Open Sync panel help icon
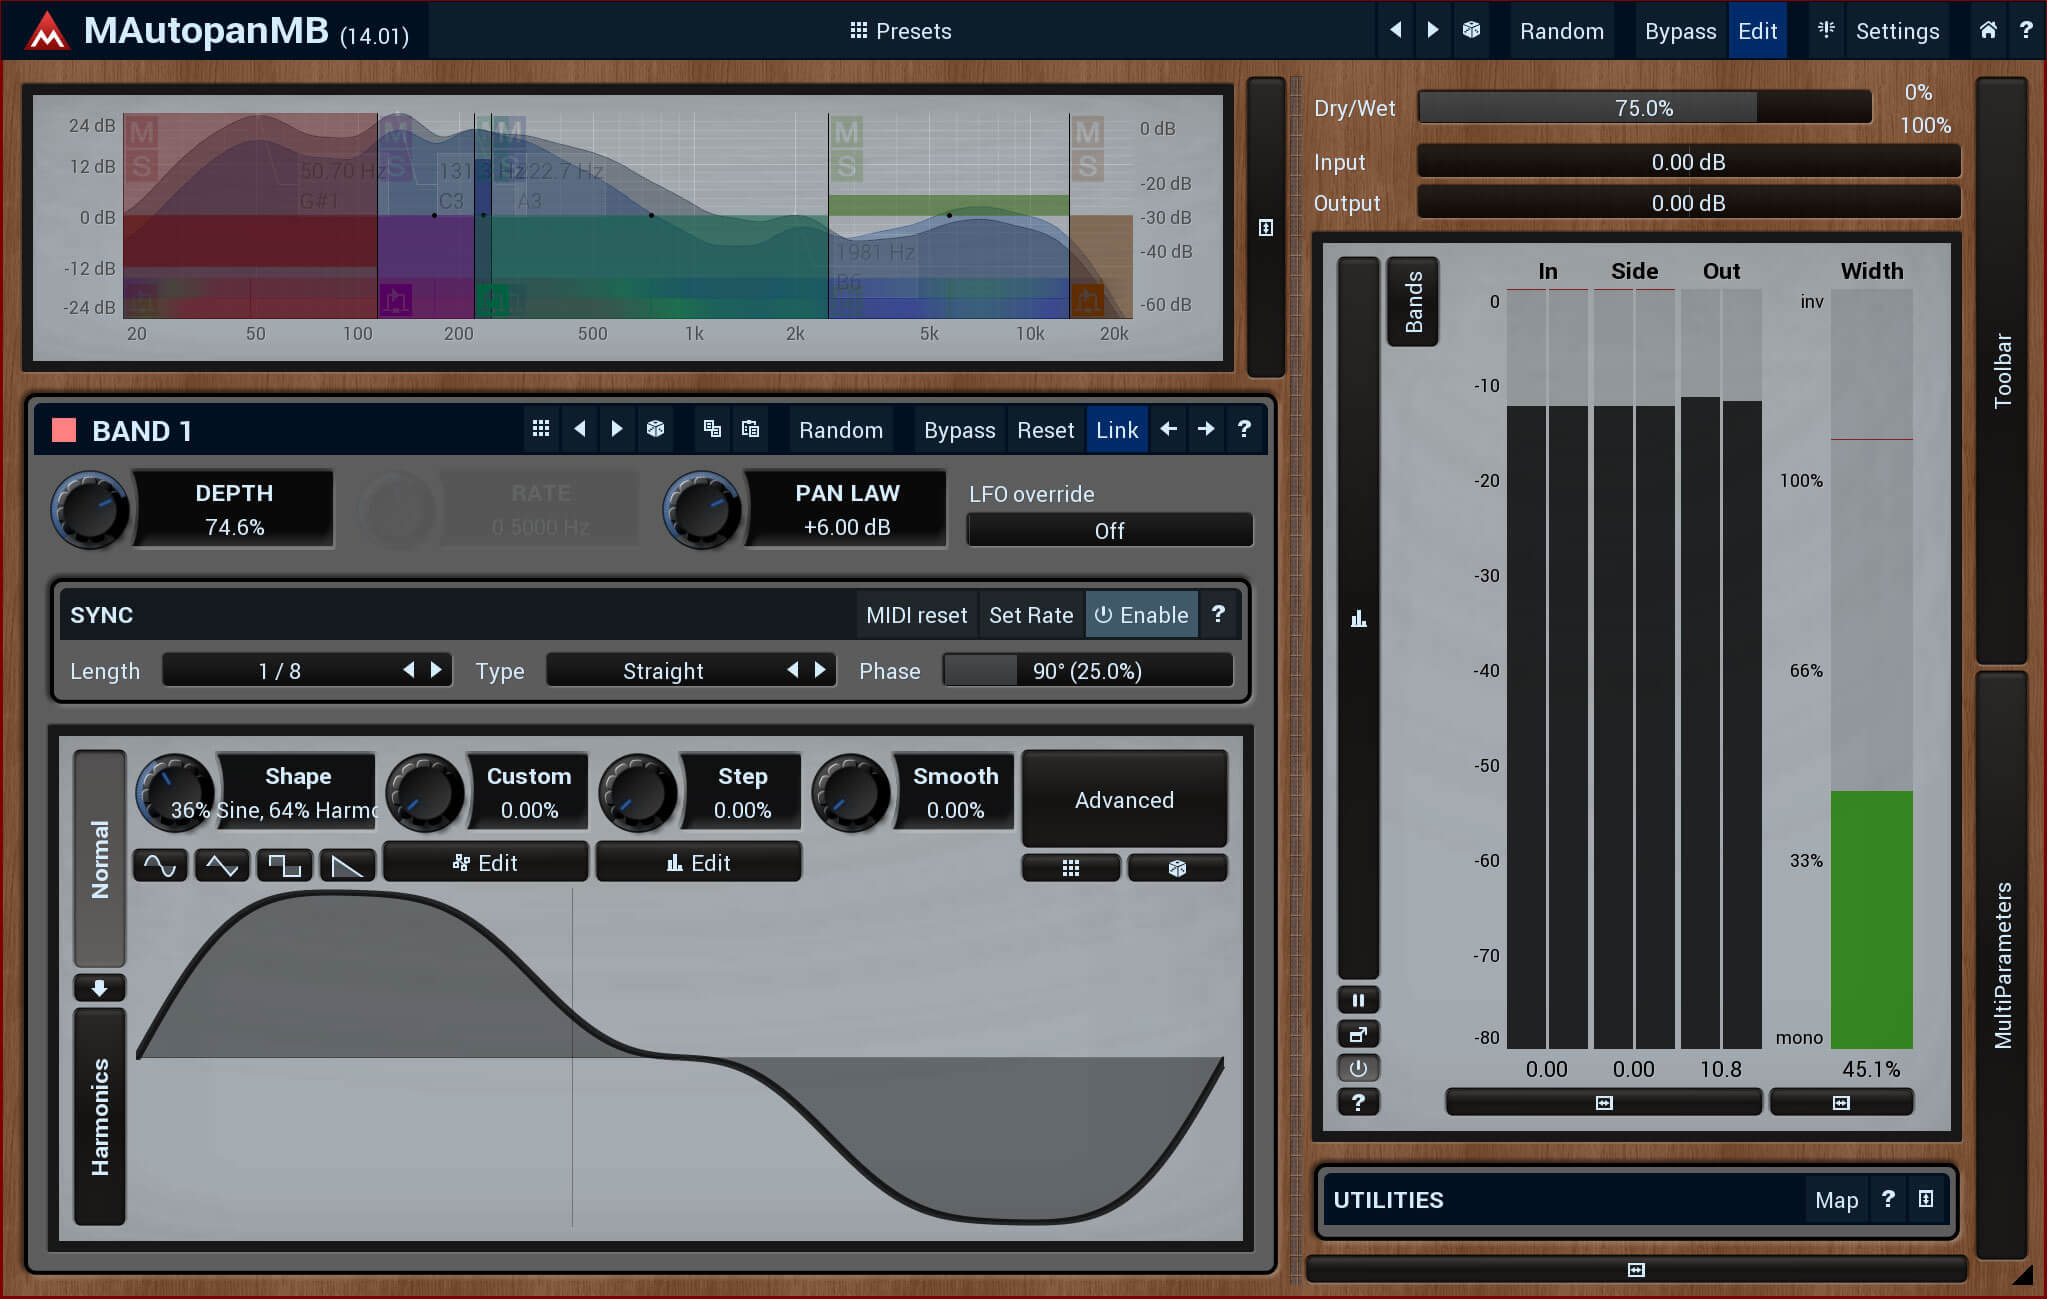 1218,615
